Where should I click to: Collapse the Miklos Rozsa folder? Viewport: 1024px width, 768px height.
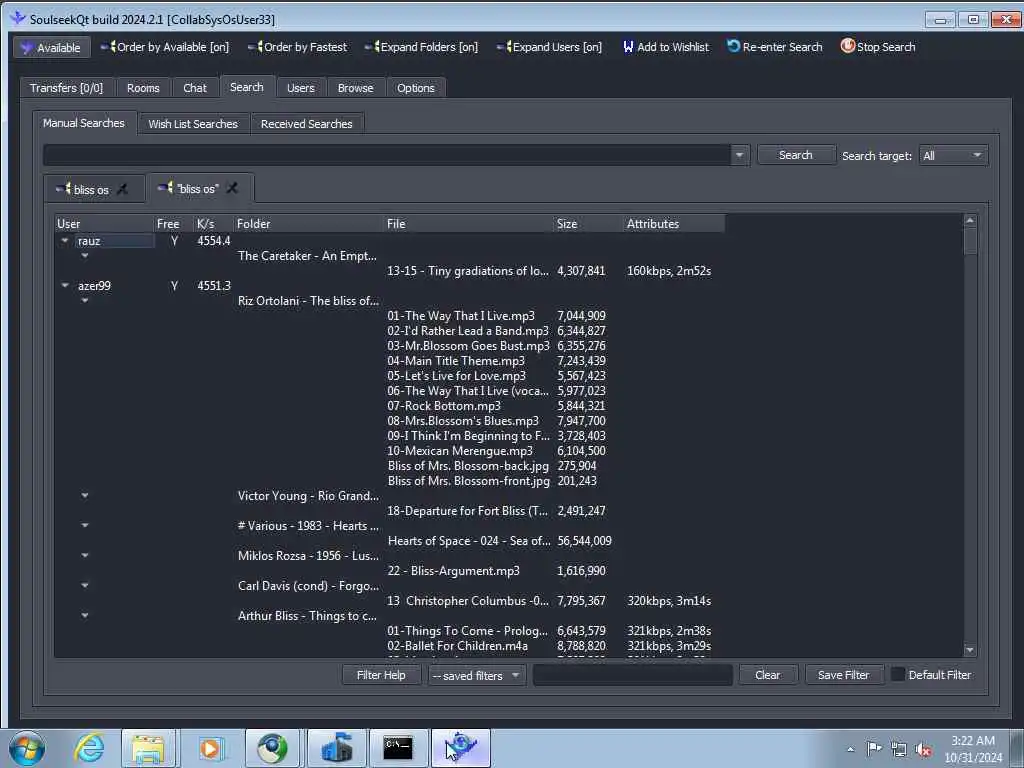(85, 556)
